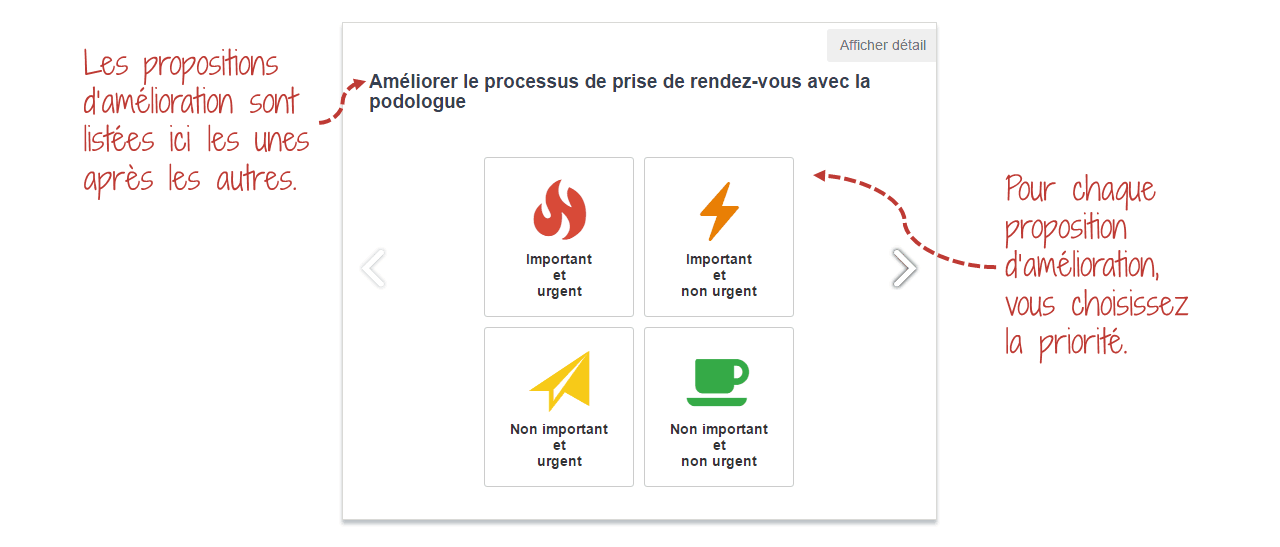
Task: Select the "Important et non urgent" label
Action: click(719, 275)
